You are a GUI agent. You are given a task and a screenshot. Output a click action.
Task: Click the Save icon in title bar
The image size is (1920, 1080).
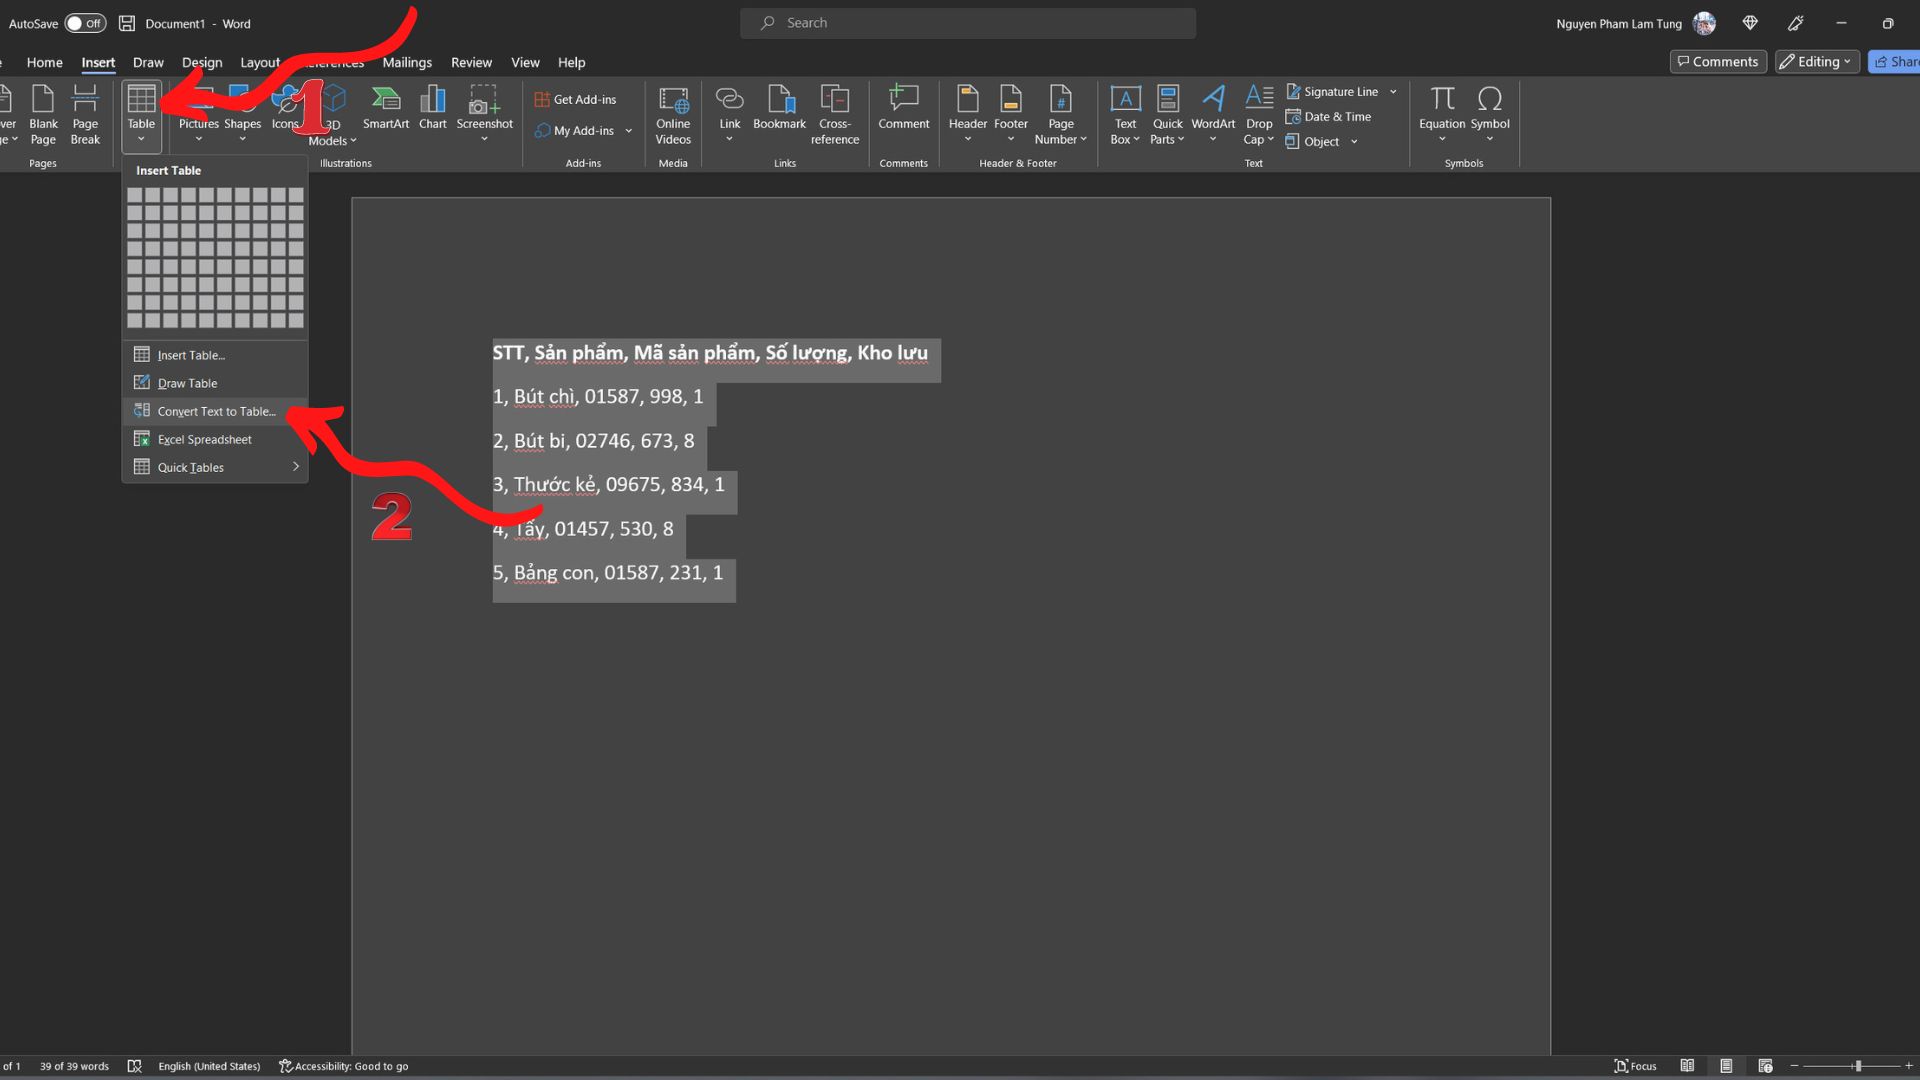point(127,23)
